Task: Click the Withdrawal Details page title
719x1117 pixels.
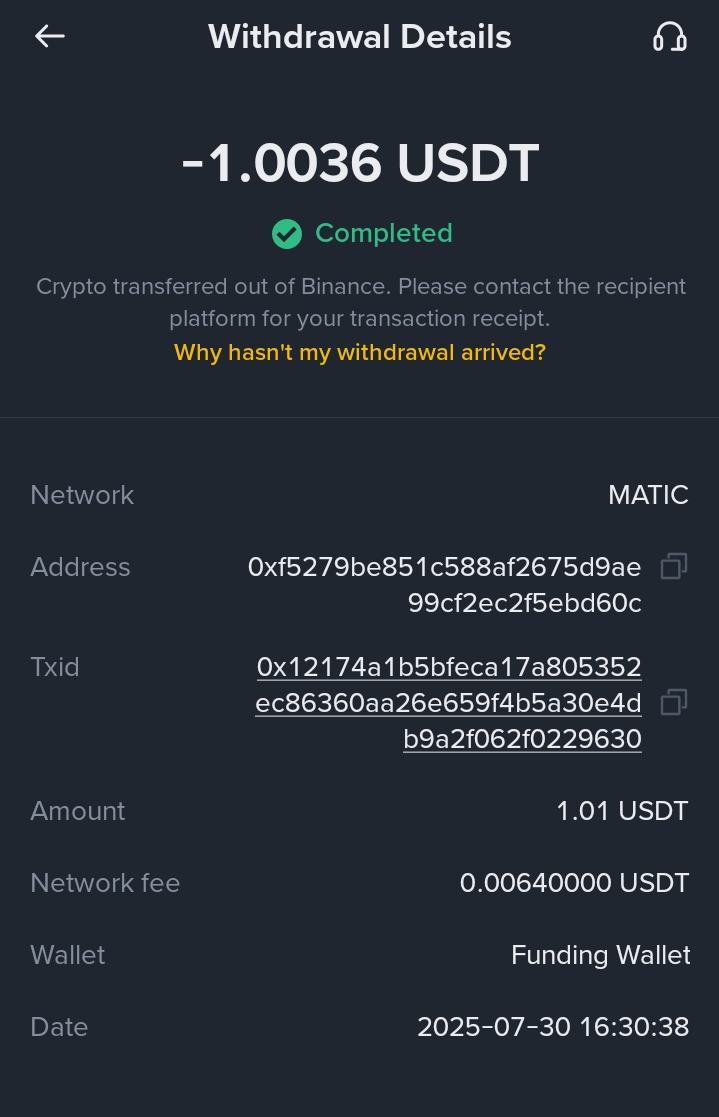Action: point(360,37)
